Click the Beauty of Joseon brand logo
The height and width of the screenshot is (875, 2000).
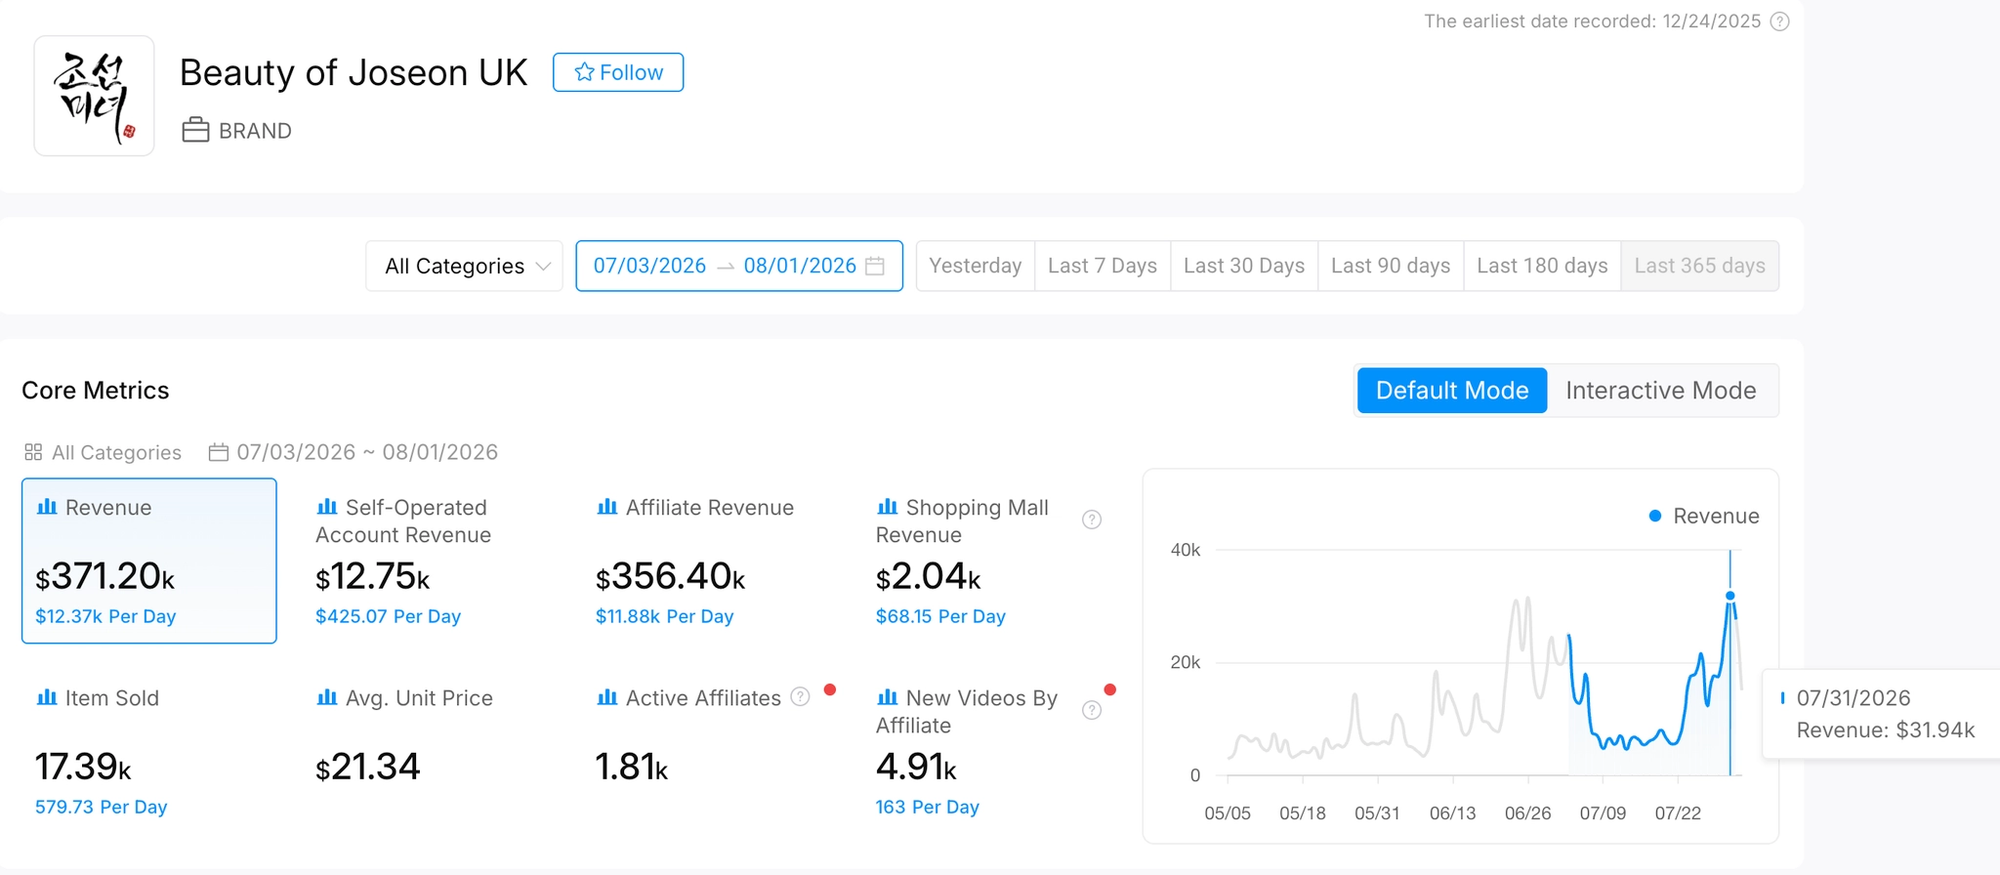pos(94,96)
